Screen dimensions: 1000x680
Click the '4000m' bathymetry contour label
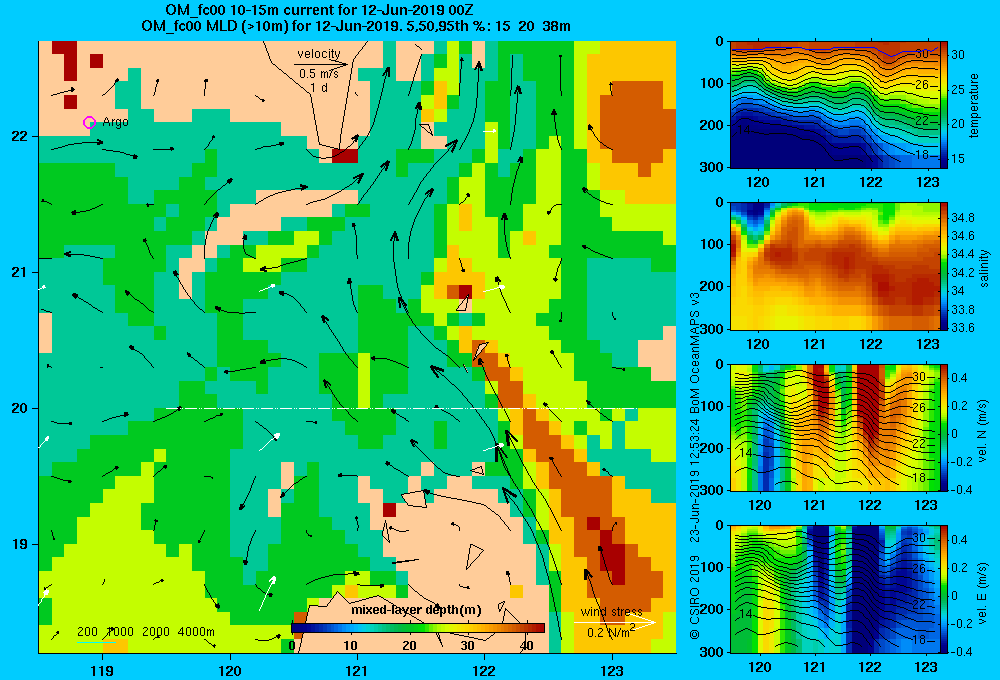195,632
